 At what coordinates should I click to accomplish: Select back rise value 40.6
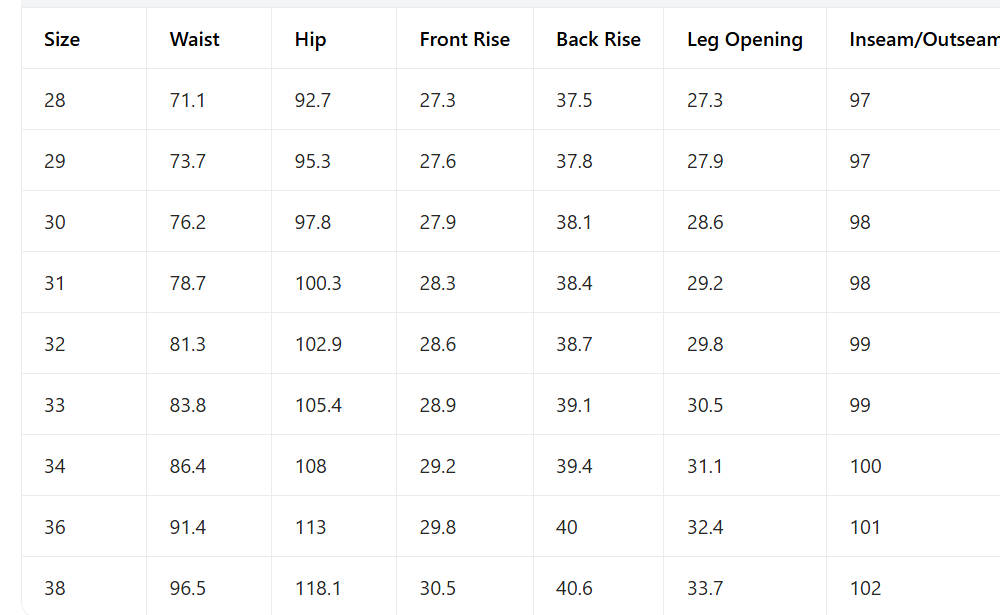tap(574, 588)
